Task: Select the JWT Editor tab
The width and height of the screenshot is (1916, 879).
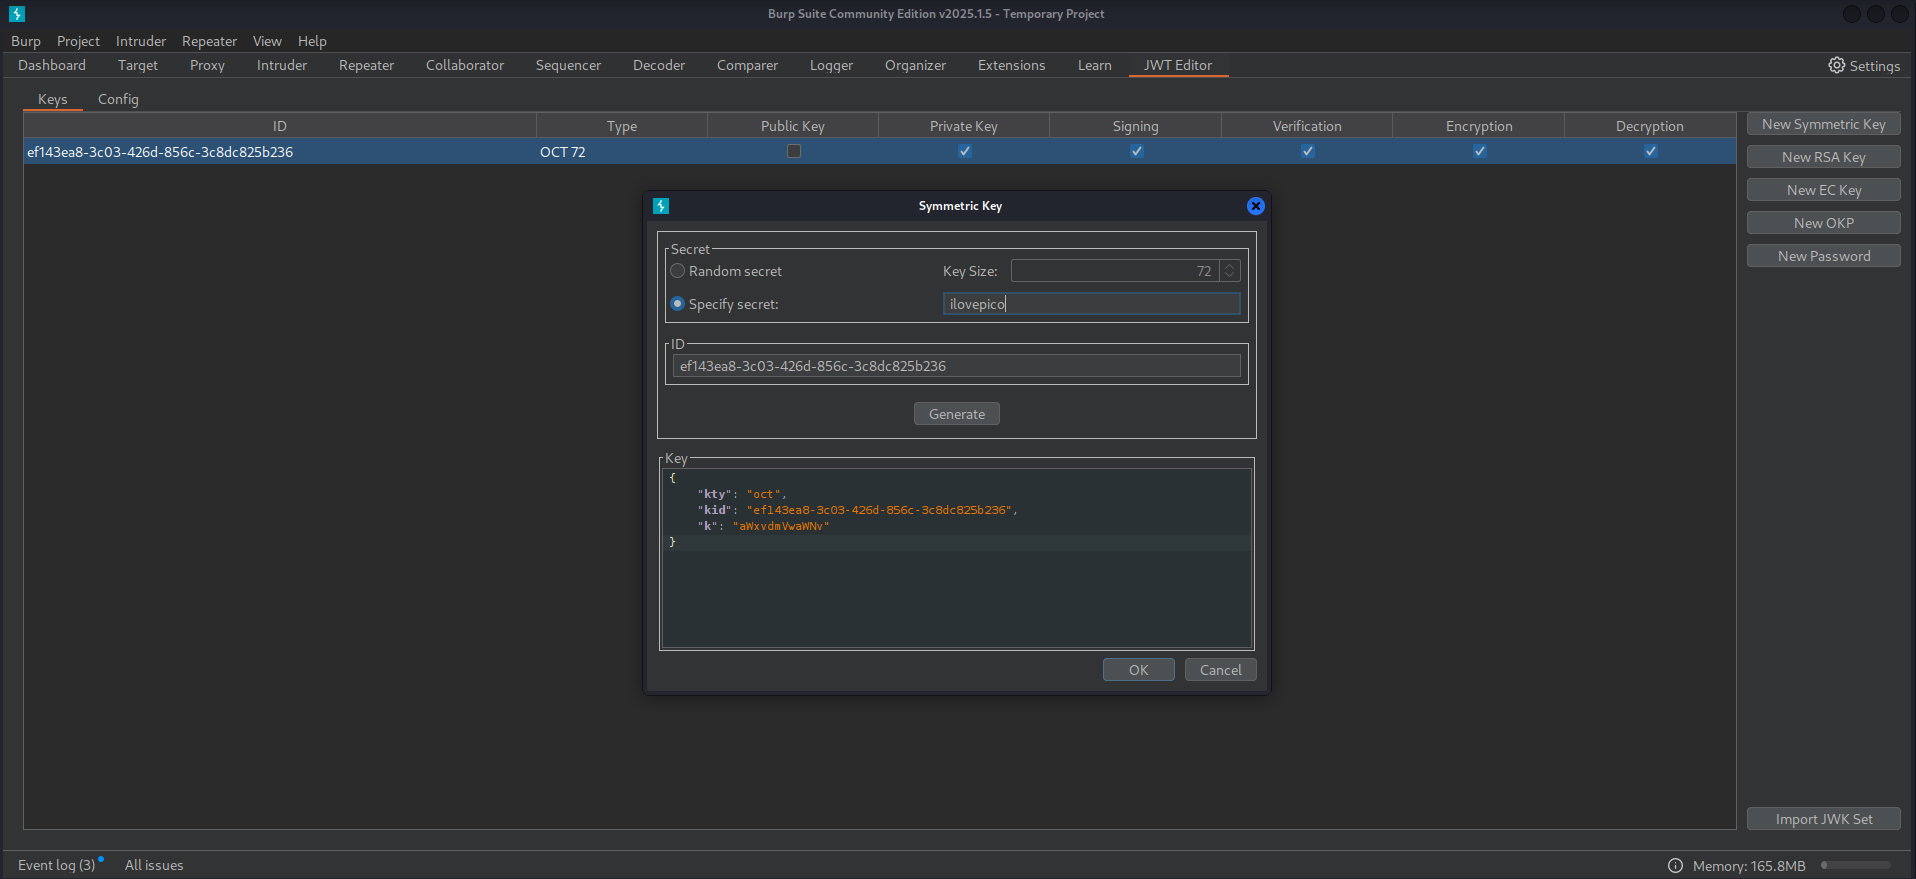Action: coord(1178,65)
